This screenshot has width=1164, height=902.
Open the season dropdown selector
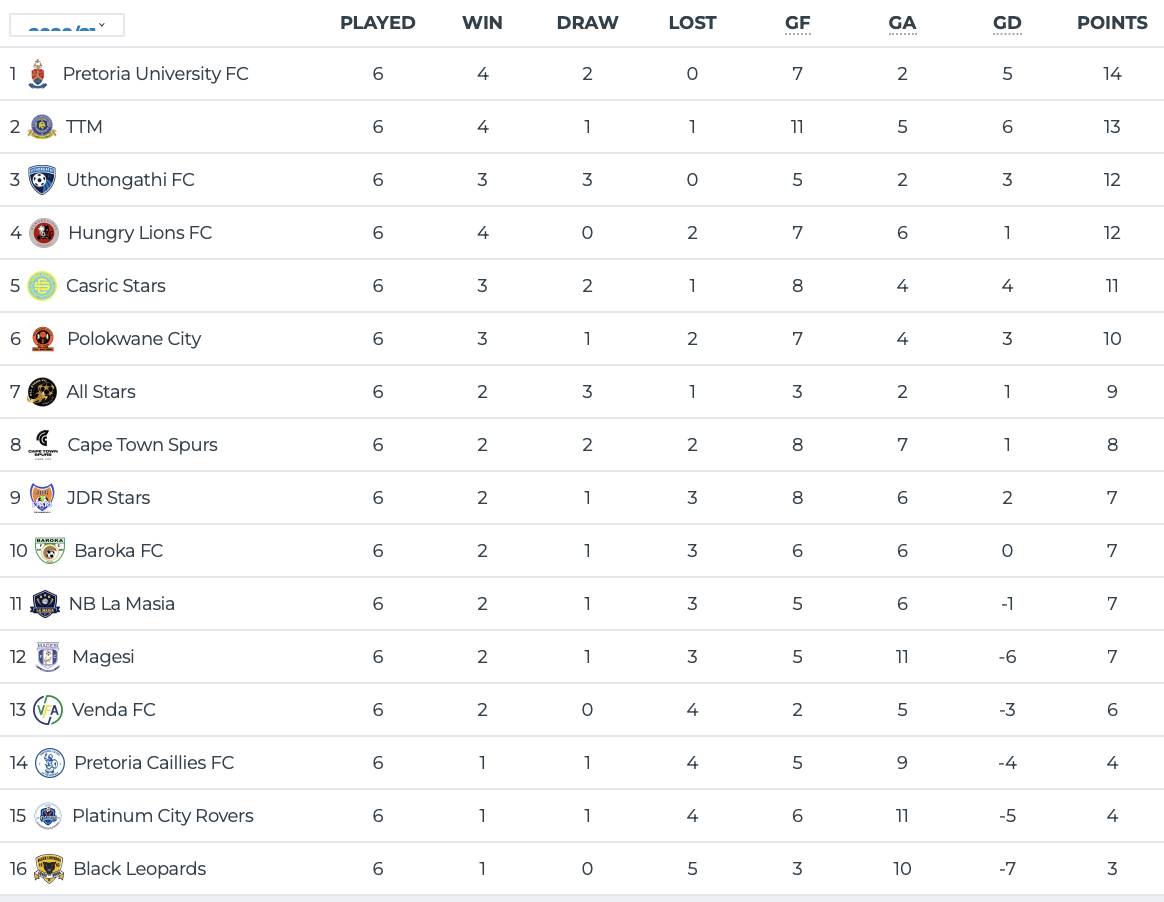pos(67,25)
